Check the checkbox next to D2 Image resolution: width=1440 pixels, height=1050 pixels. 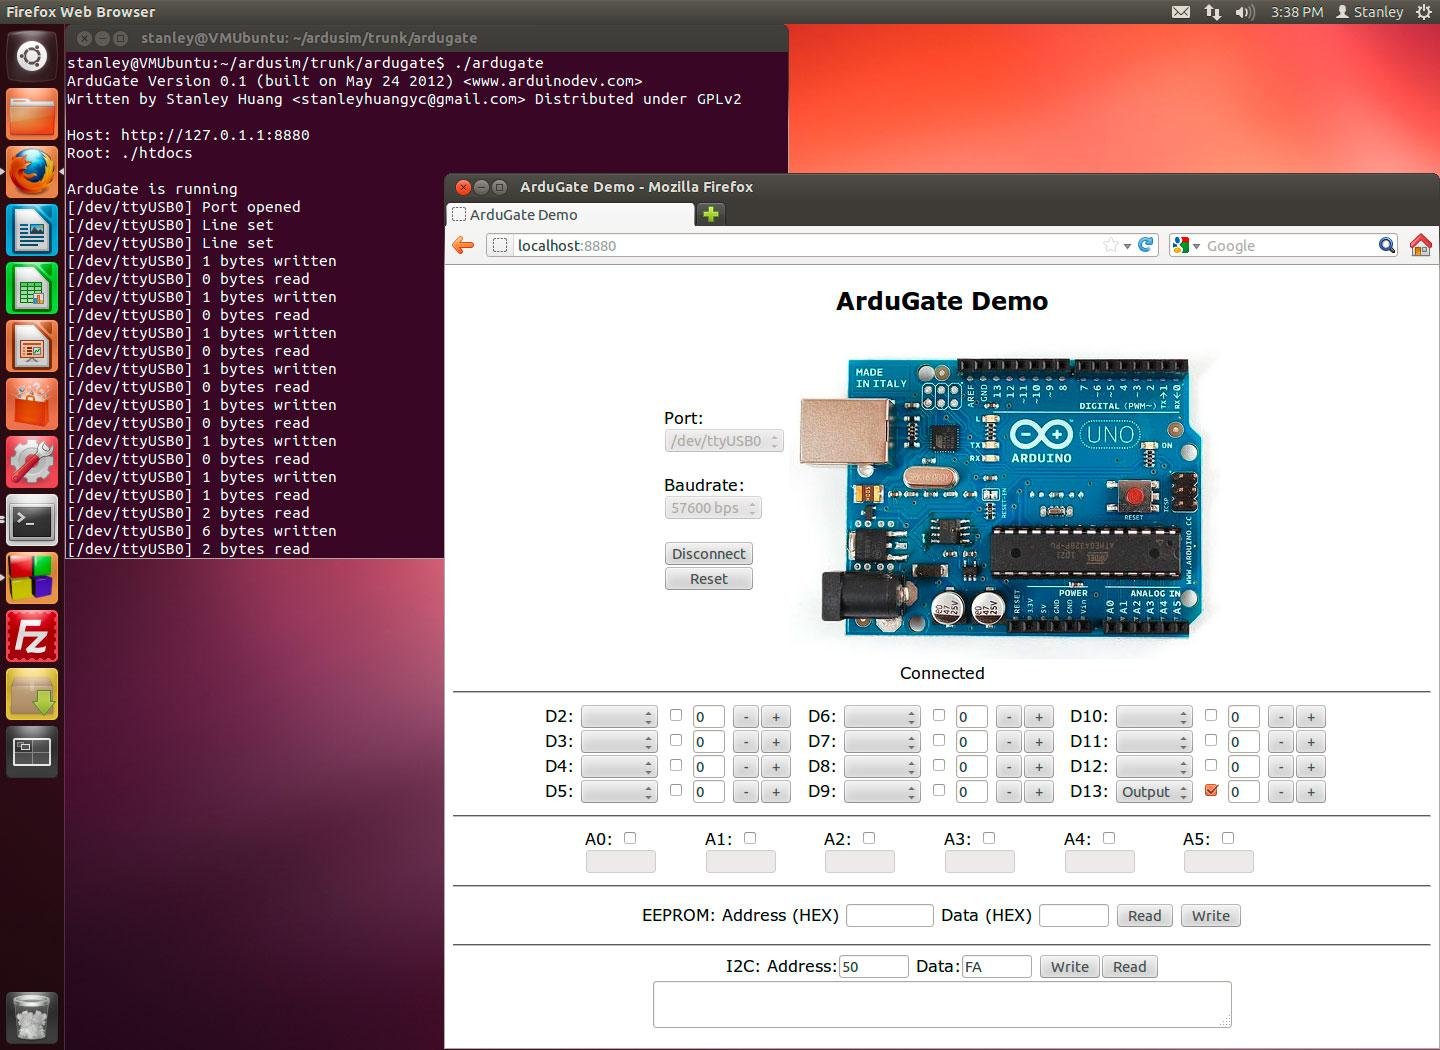pyautogui.click(x=676, y=716)
